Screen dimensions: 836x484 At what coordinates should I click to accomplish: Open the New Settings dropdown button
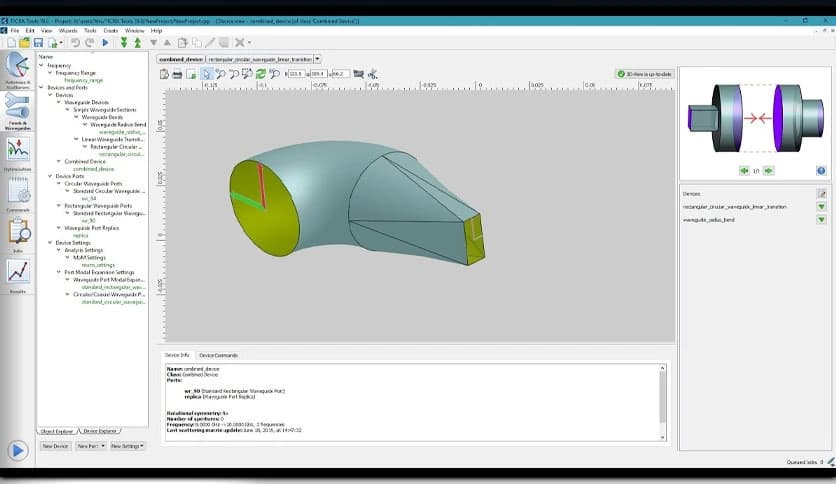127,446
